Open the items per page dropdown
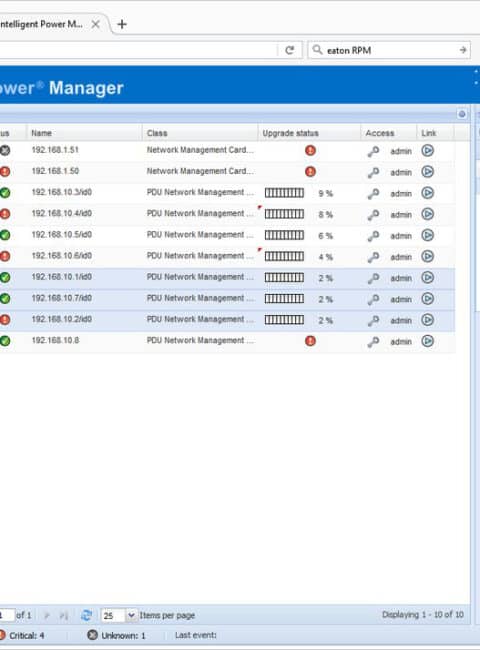 pyautogui.click(x=131, y=615)
